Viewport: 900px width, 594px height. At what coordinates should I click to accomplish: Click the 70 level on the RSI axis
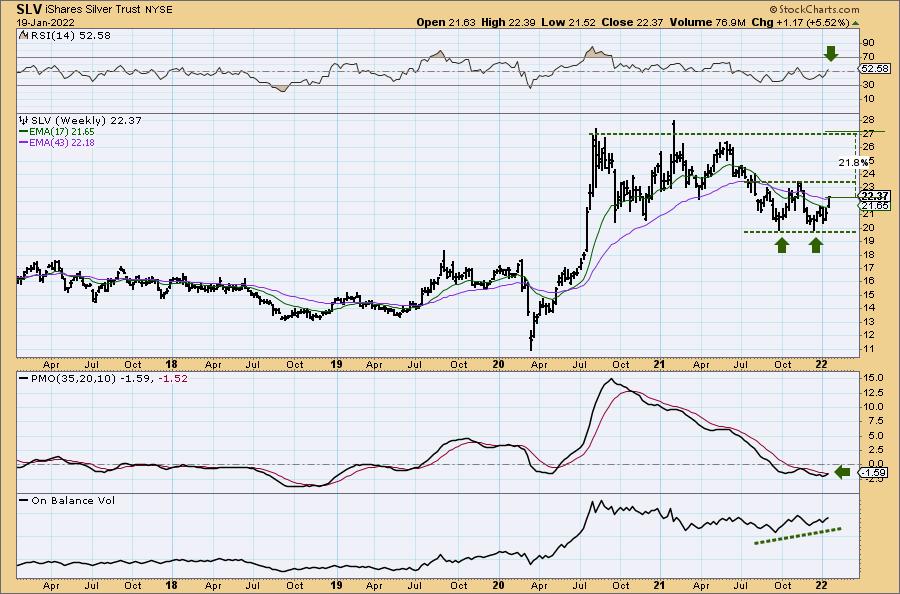click(x=867, y=57)
